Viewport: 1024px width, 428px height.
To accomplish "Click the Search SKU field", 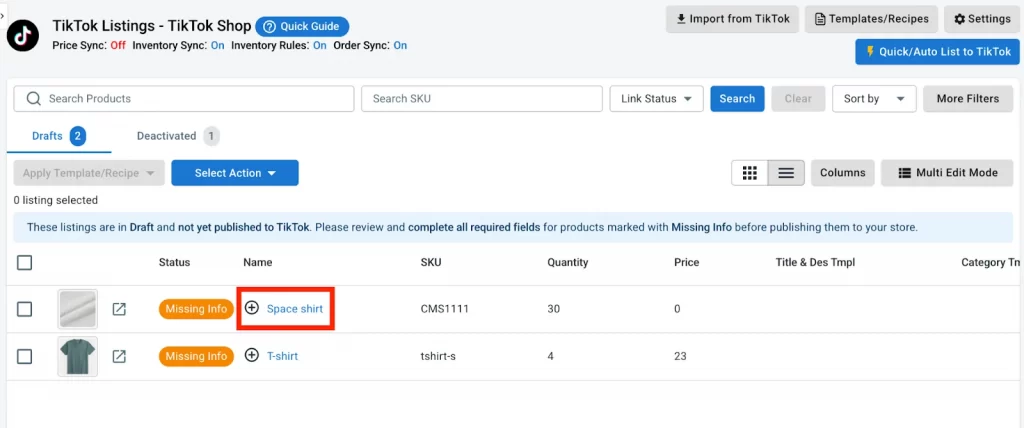I will pos(482,99).
